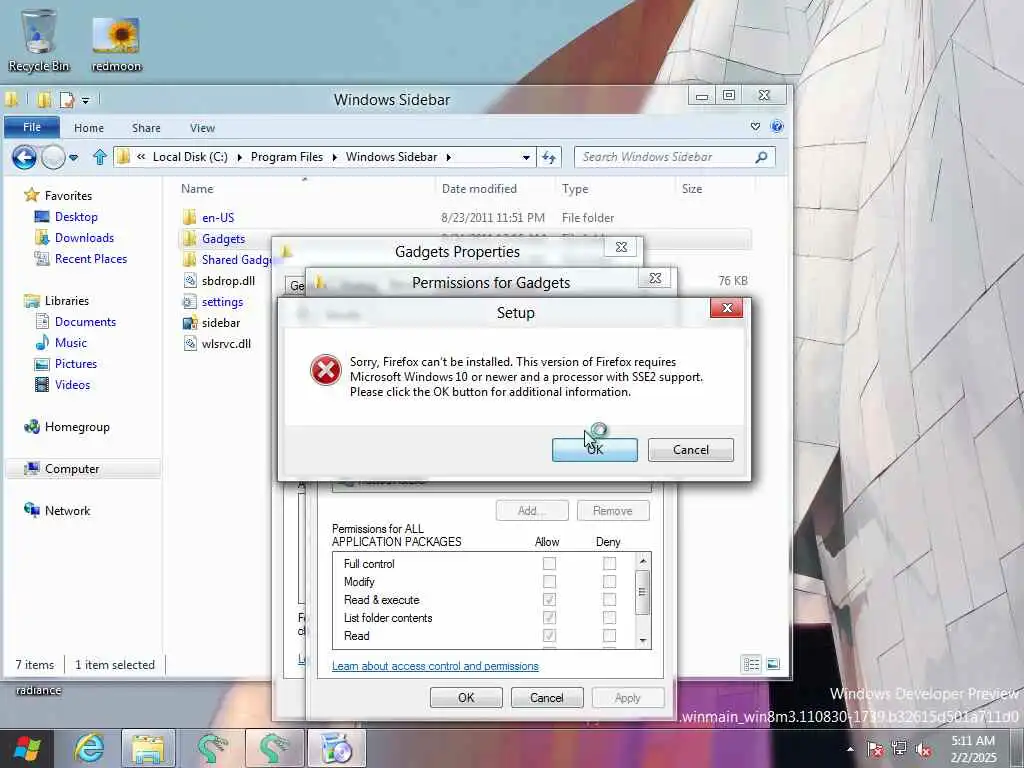Image resolution: width=1024 pixels, height=768 pixels.
Task: Click OK in the Setup dialog
Action: pyautogui.click(x=594, y=449)
